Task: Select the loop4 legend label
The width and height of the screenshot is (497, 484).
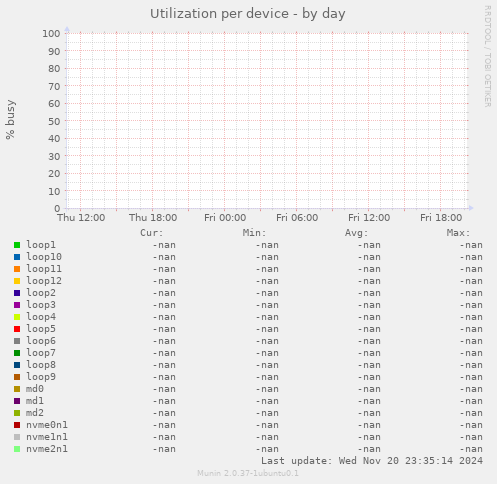Action: point(41,317)
